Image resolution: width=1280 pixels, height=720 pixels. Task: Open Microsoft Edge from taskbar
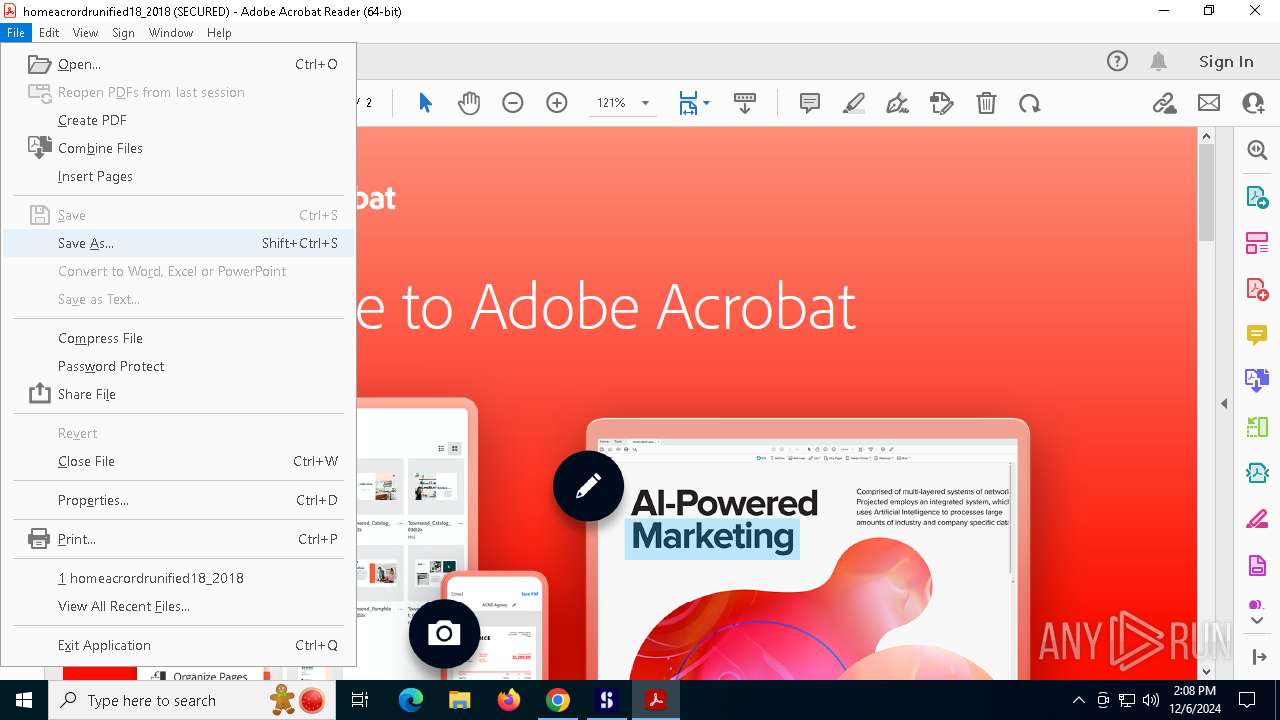click(411, 700)
